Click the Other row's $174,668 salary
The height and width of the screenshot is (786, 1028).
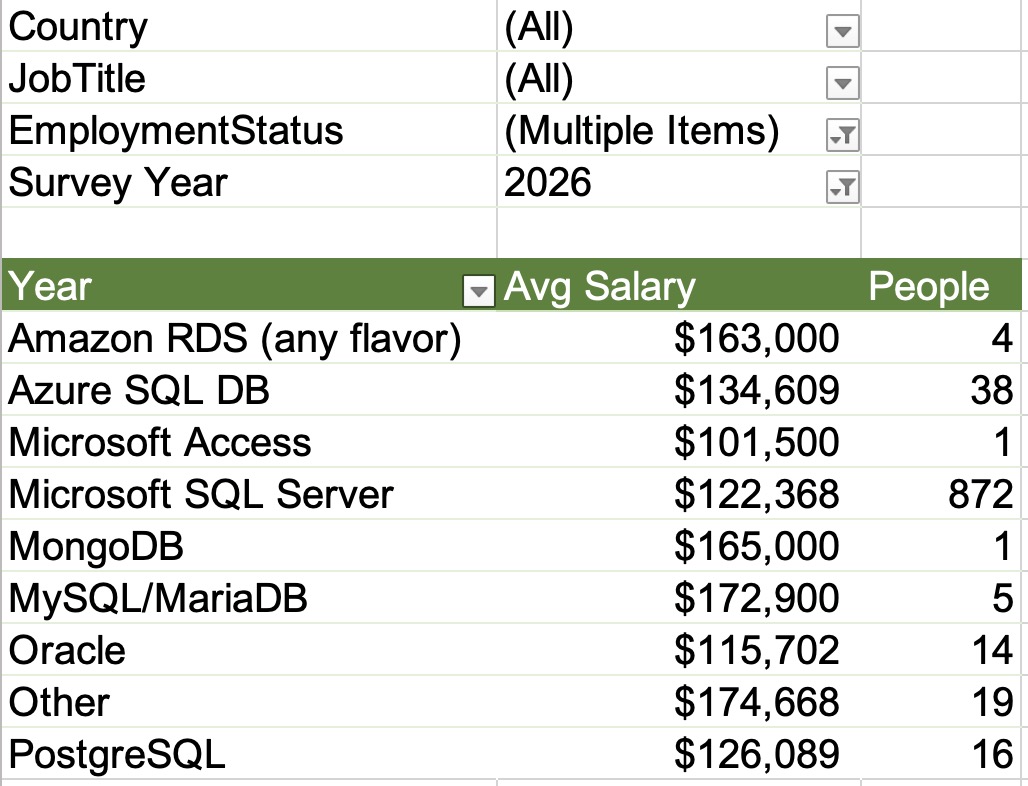click(x=756, y=702)
